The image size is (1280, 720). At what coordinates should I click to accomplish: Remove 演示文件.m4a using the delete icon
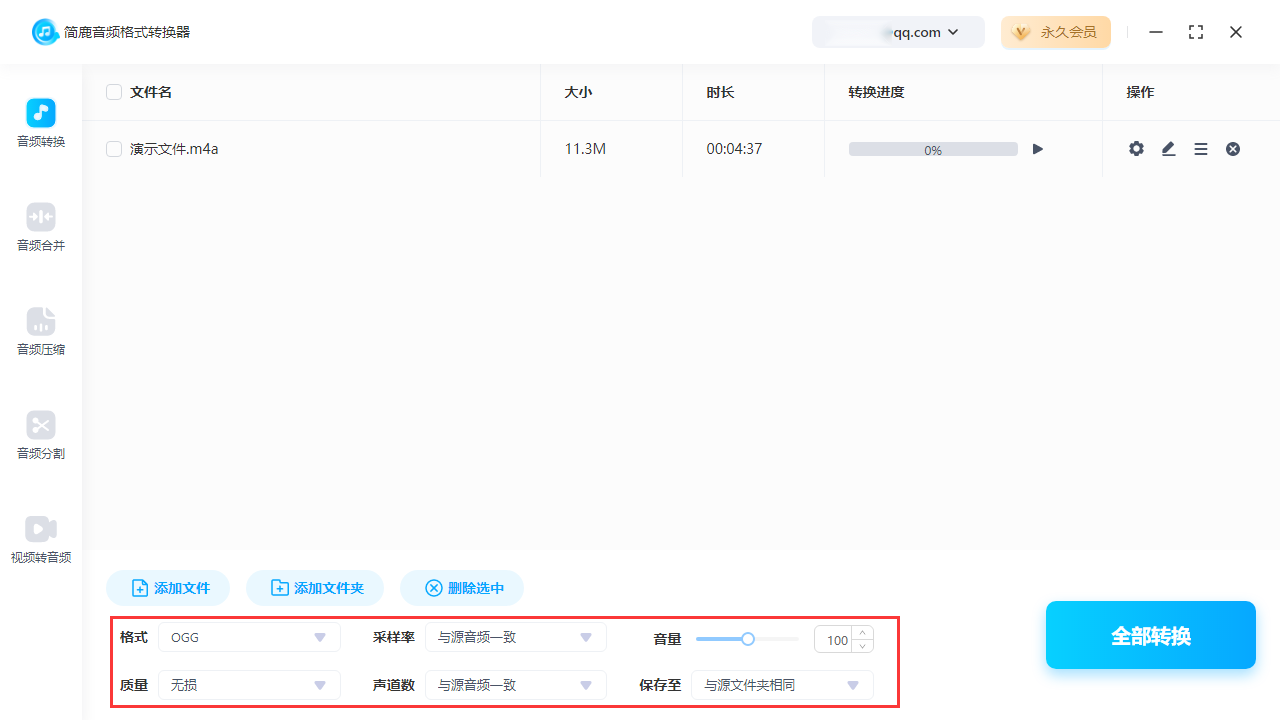click(1233, 148)
